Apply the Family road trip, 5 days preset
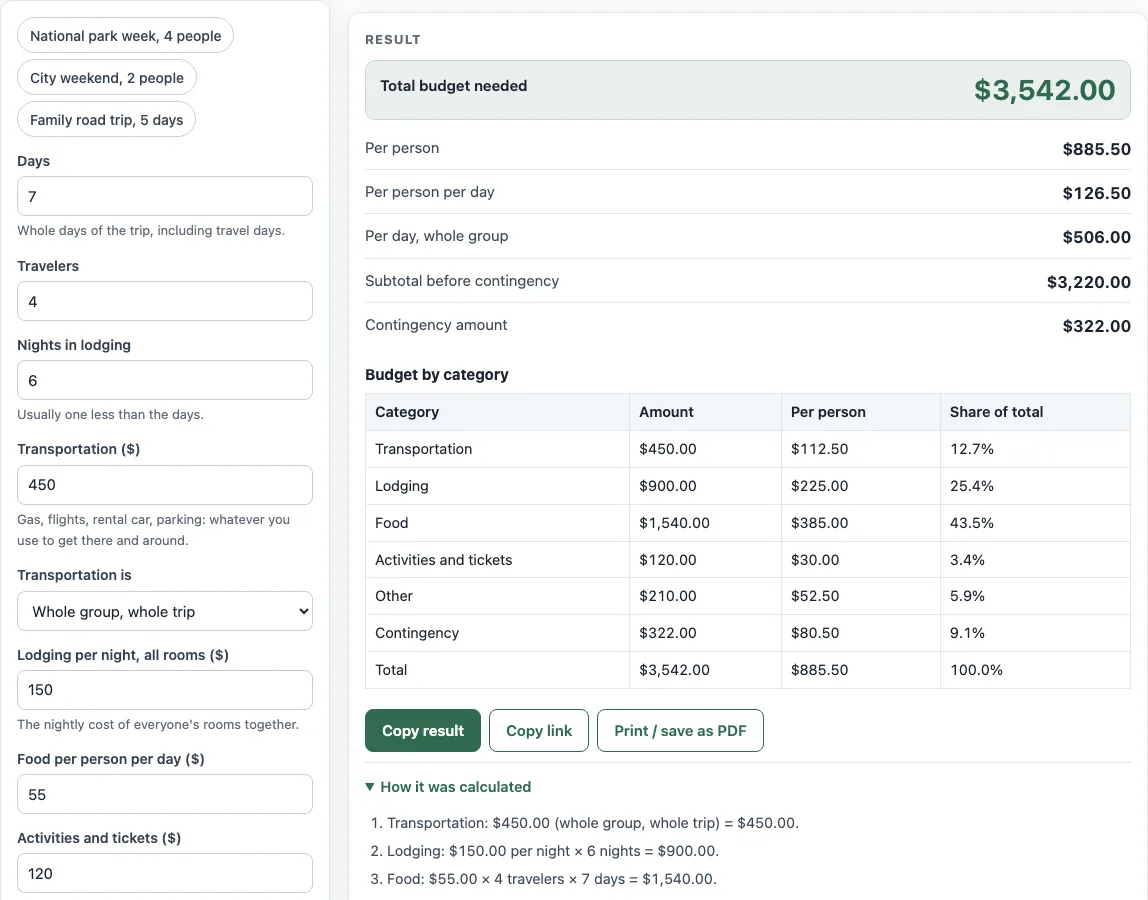This screenshot has width=1148, height=900. pyautogui.click(x=106, y=119)
